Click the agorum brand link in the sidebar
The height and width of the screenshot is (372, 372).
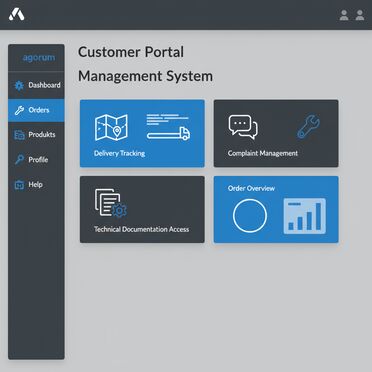(39, 58)
